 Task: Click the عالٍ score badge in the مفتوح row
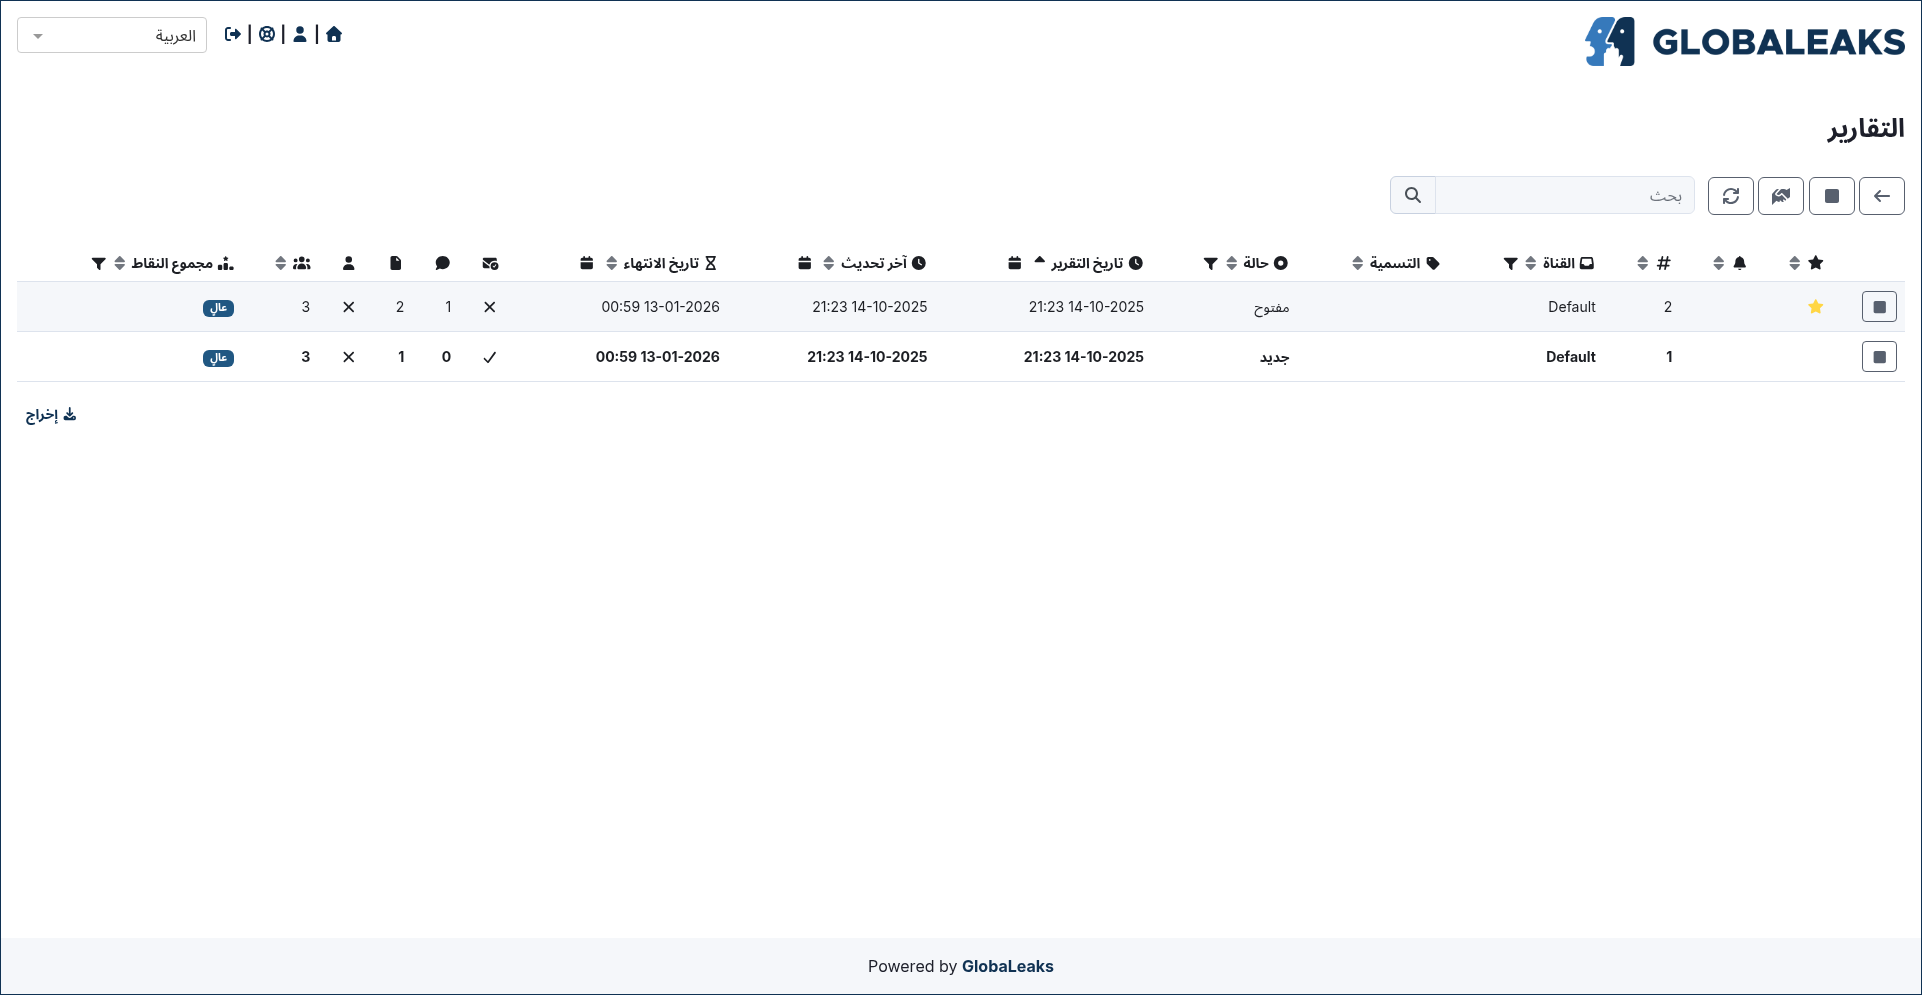point(218,308)
